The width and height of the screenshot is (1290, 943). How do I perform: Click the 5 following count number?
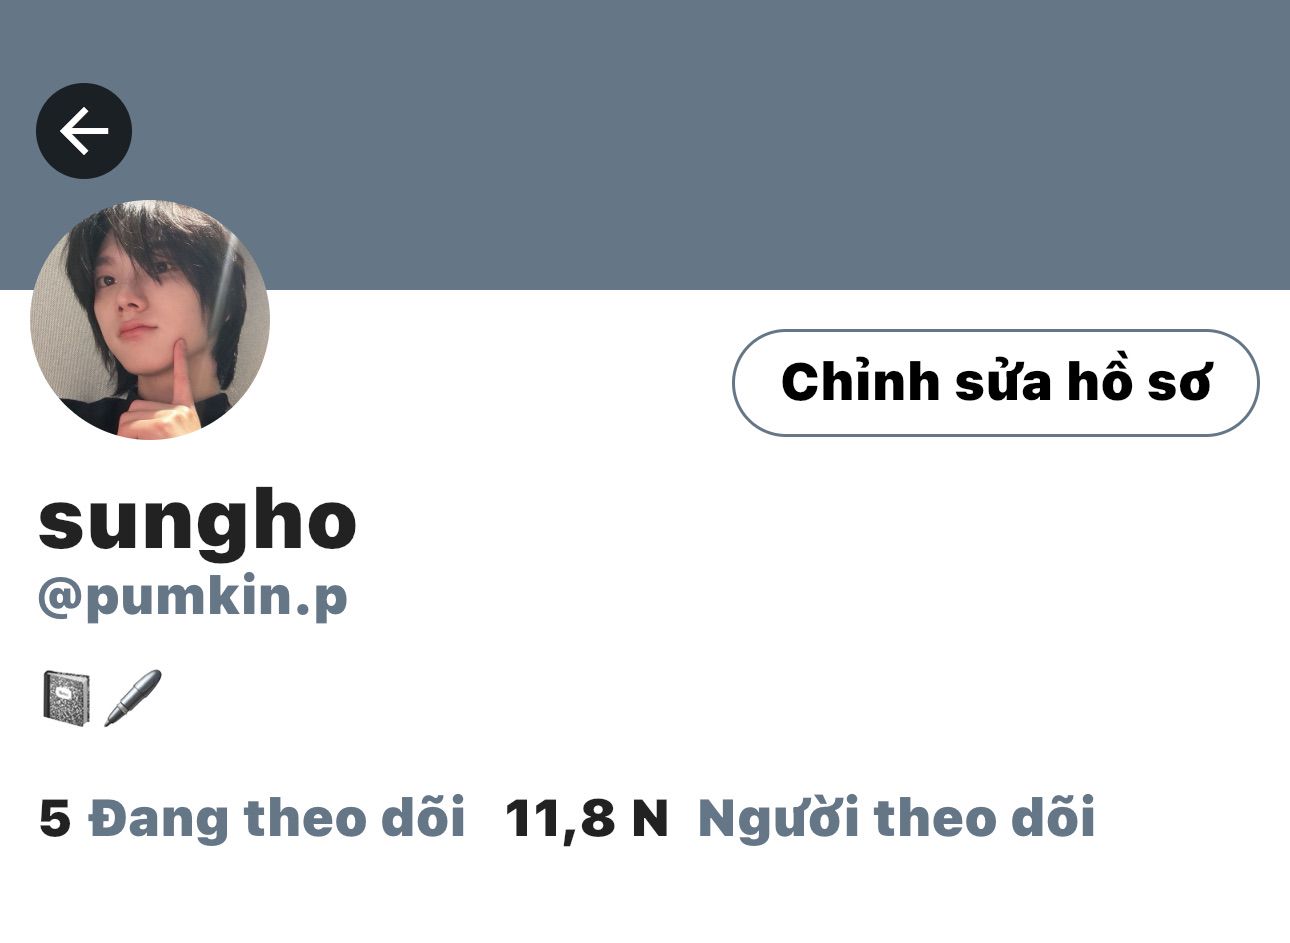55,819
